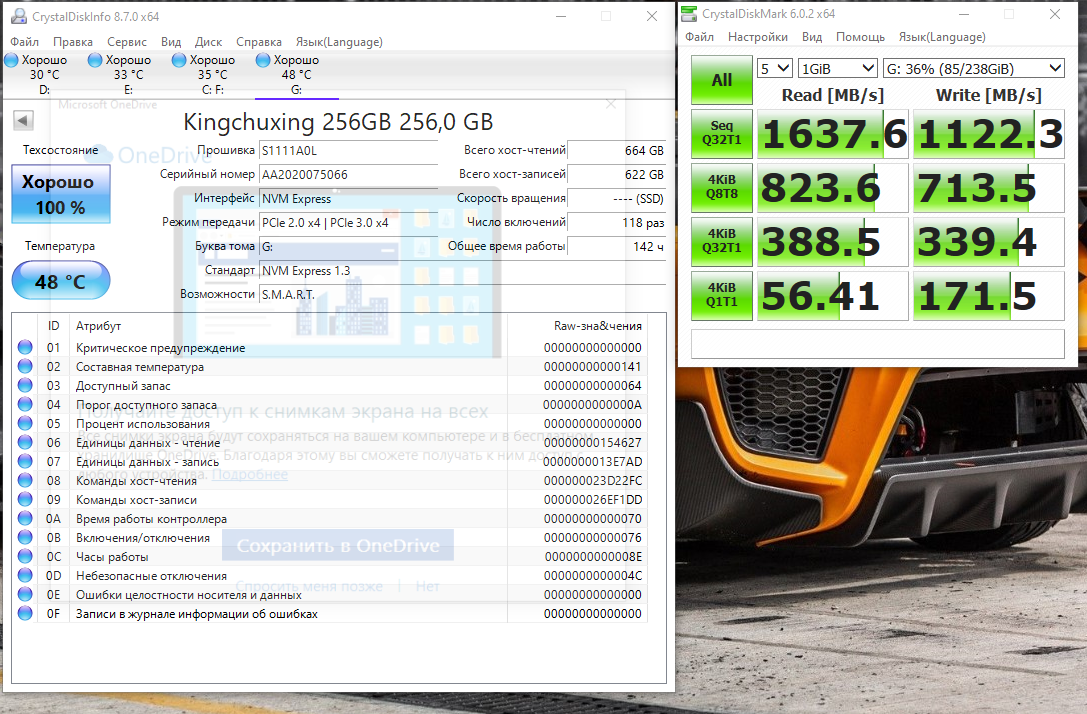Click the previous disk arrow in CrystalDiskInfo
Image resolution: width=1087 pixels, height=714 pixels.
pyautogui.click(x=23, y=121)
